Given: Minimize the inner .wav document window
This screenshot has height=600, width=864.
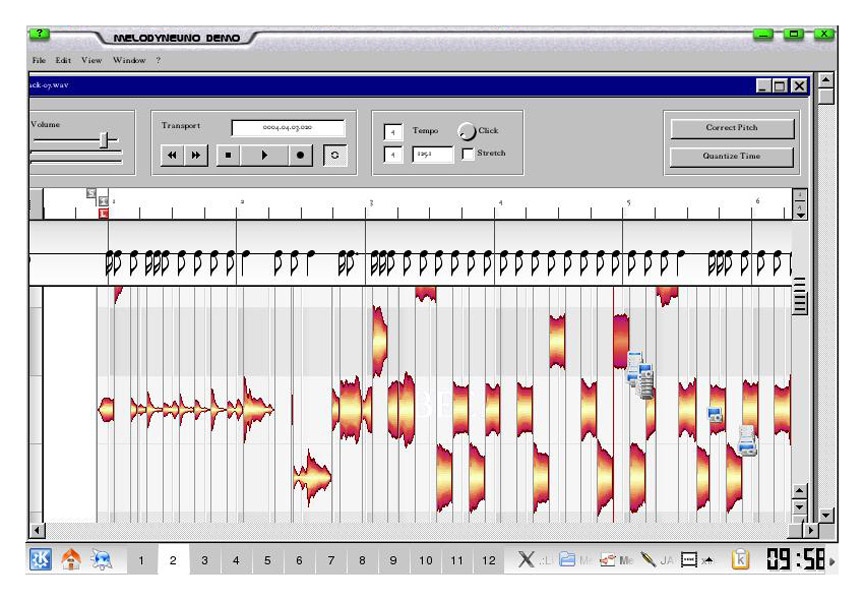Looking at the screenshot, I should point(763,85).
